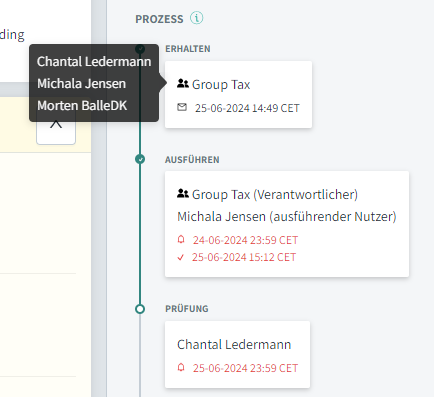Click the info icon next to PROZESS
The width and height of the screenshot is (434, 397).
(197, 18)
